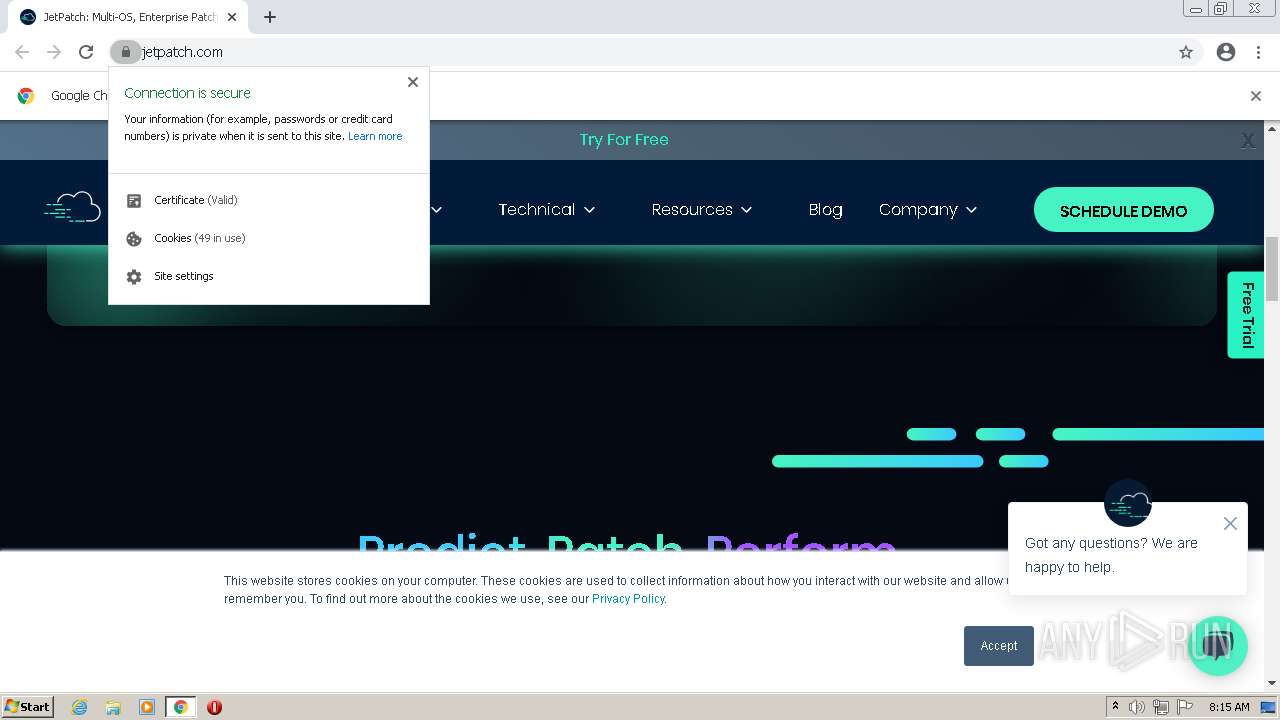1280x720 pixels.
Task: Show hidden system tray icons
Action: point(1115,707)
